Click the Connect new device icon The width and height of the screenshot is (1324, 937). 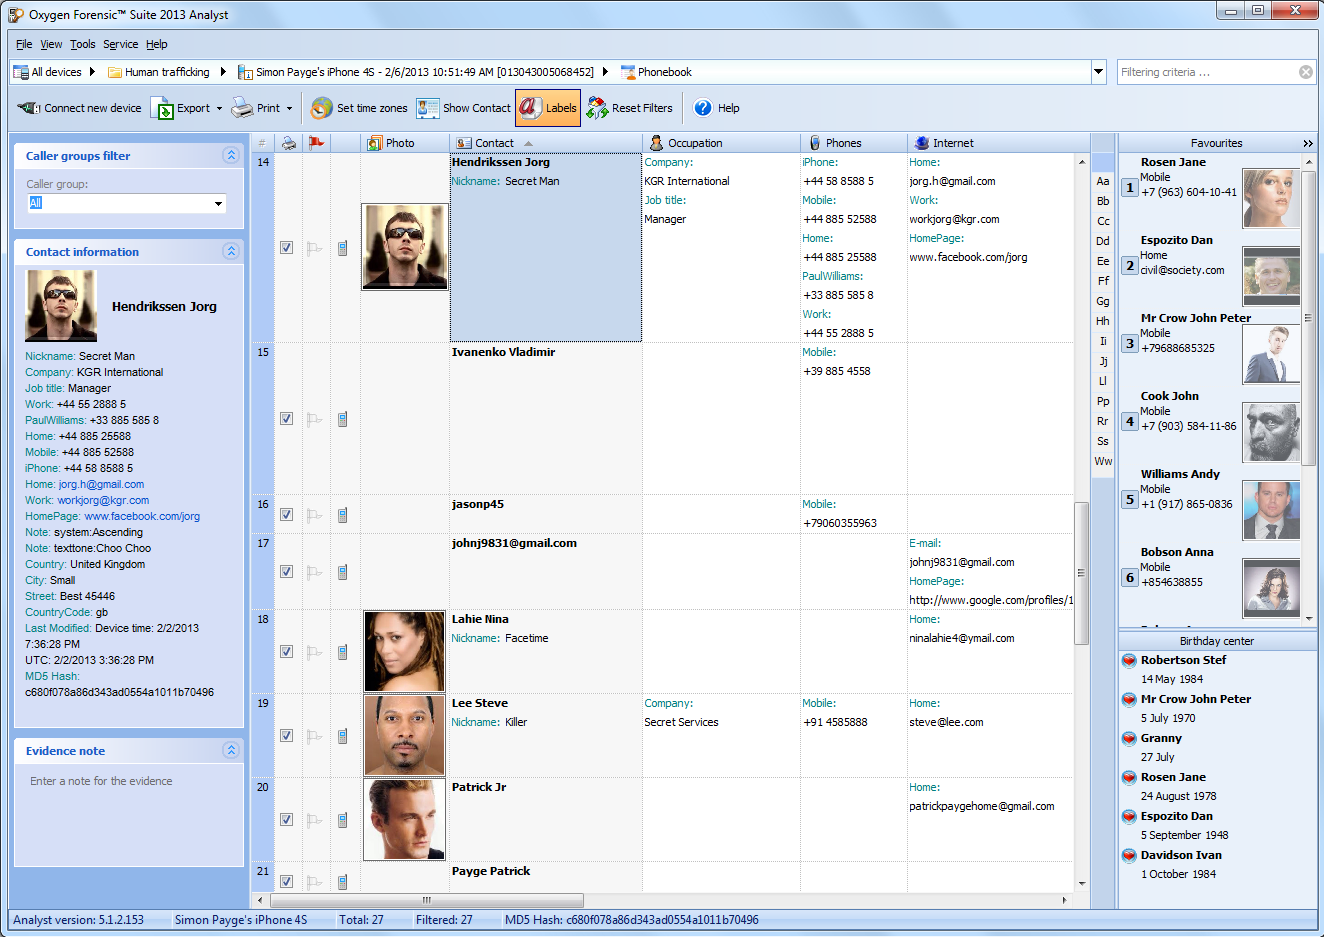point(29,108)
